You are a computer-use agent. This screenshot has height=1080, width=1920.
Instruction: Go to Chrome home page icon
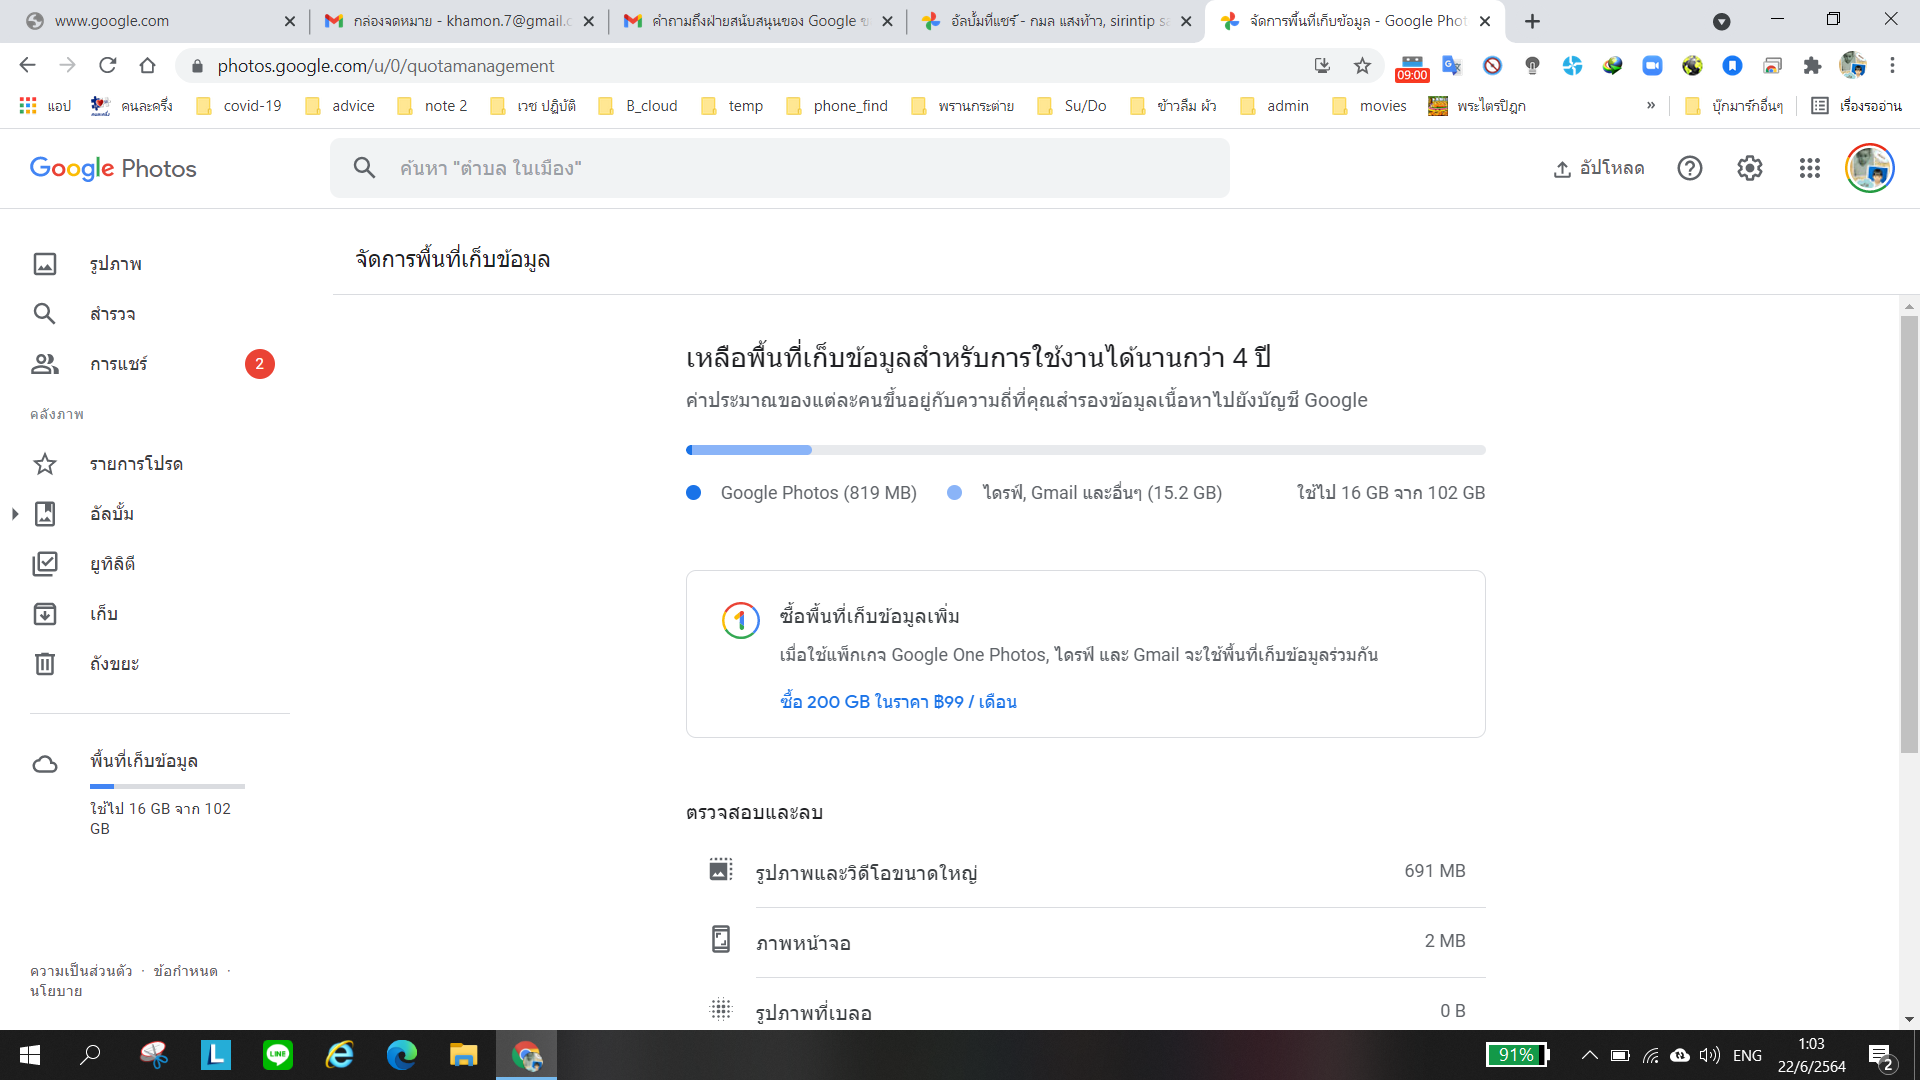(148, 66)
